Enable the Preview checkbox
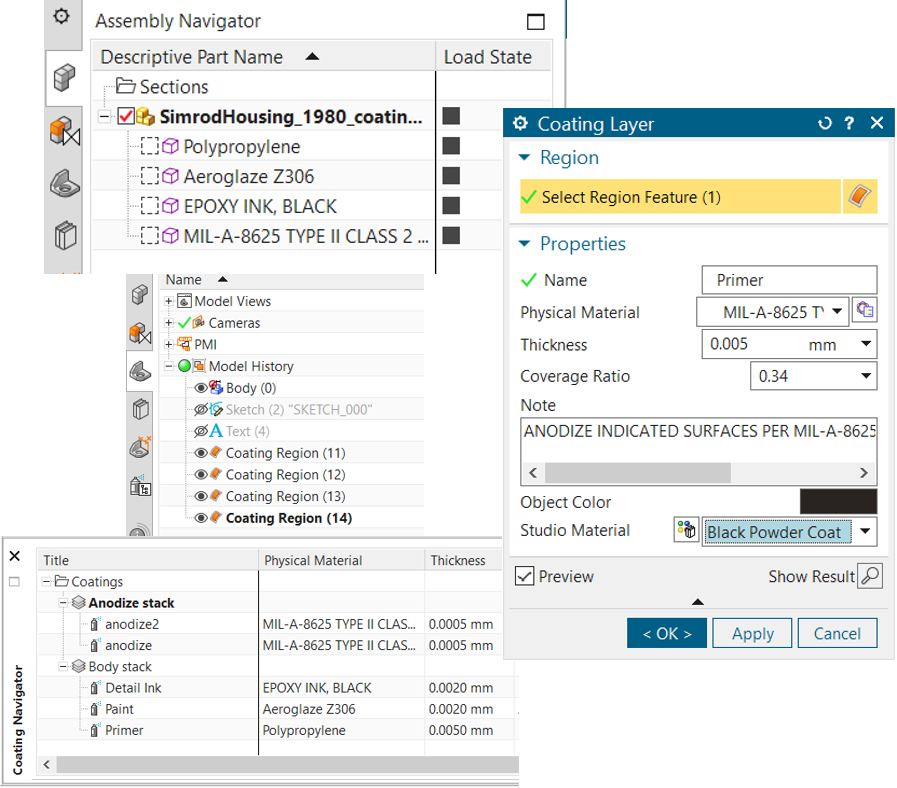Image resolution: width=897 pixels, height=788 pixels. click(x=525, y=576)
